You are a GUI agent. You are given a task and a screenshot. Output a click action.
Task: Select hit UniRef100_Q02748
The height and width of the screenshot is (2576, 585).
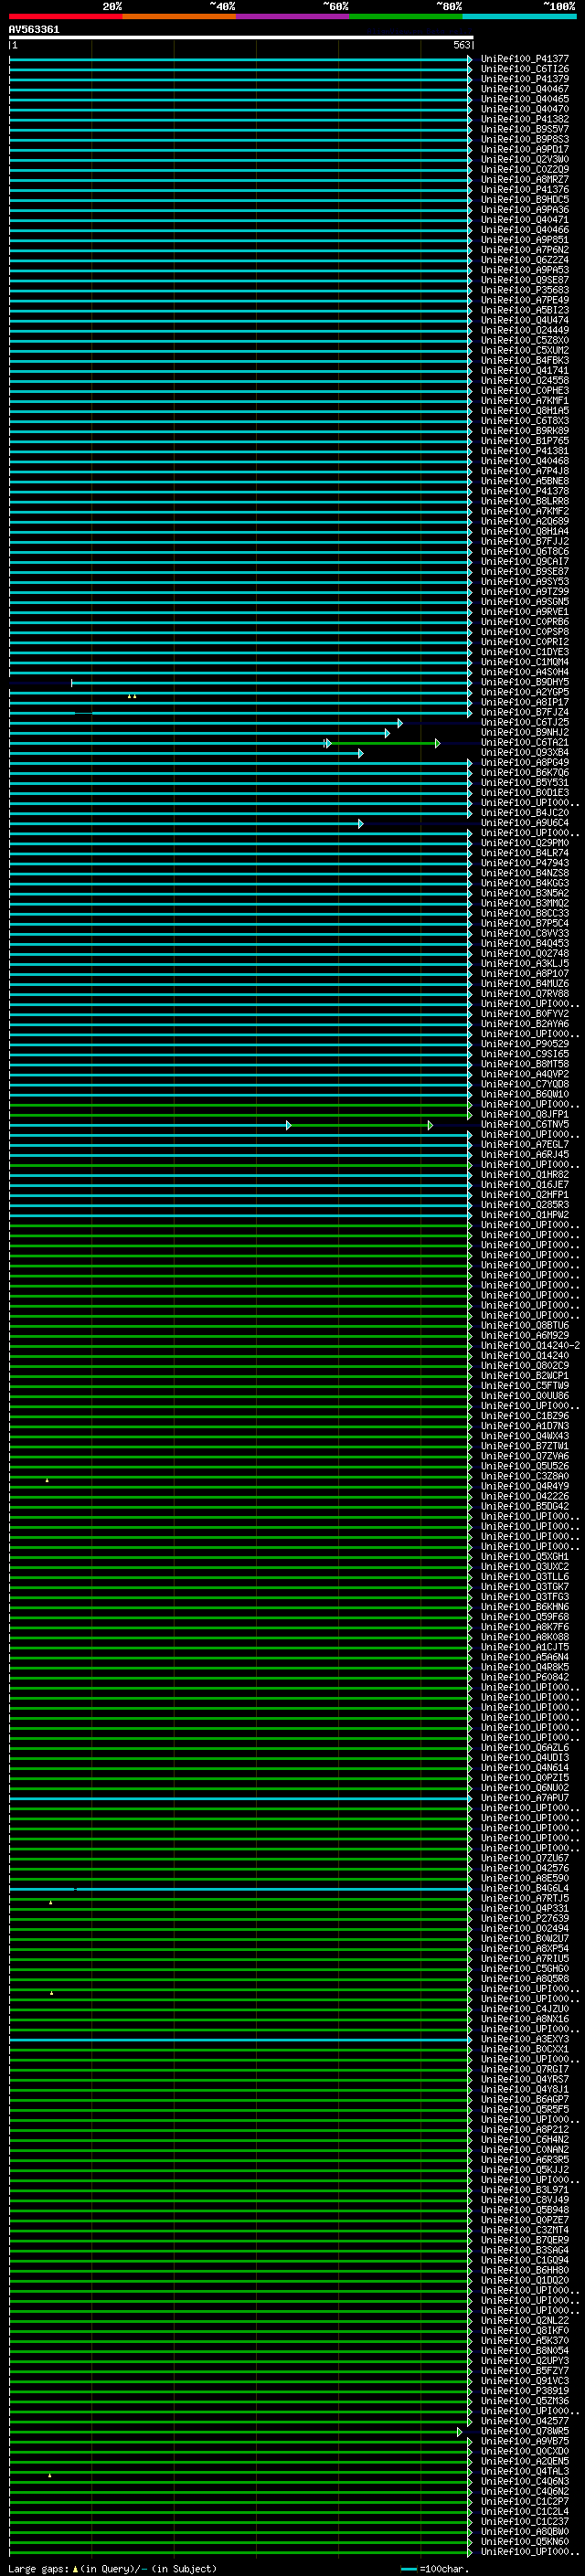[524, 953]
